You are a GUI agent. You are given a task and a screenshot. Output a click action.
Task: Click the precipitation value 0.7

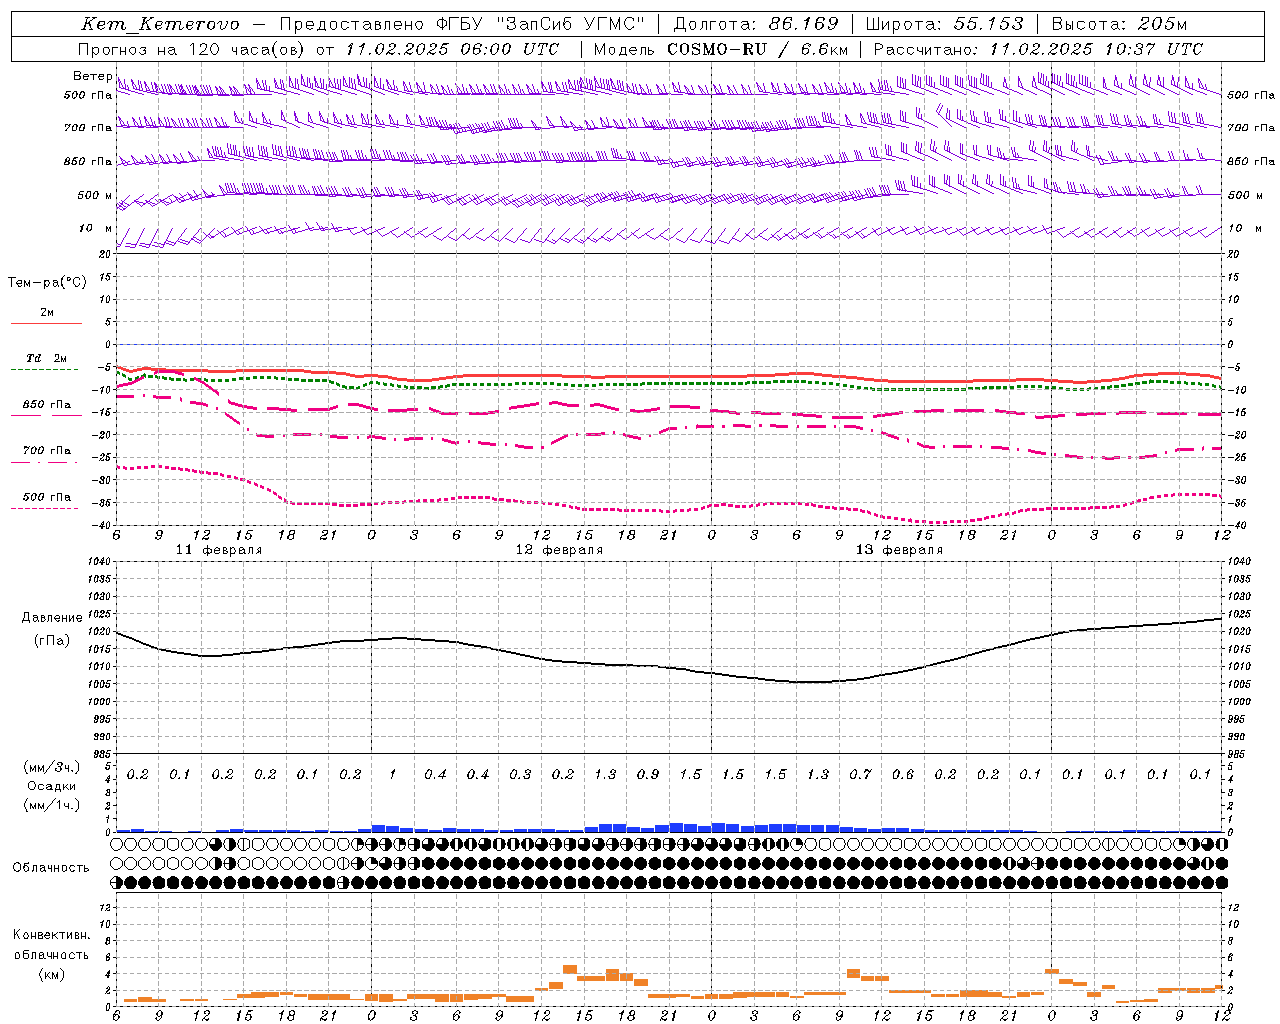(x=860, y=774)
